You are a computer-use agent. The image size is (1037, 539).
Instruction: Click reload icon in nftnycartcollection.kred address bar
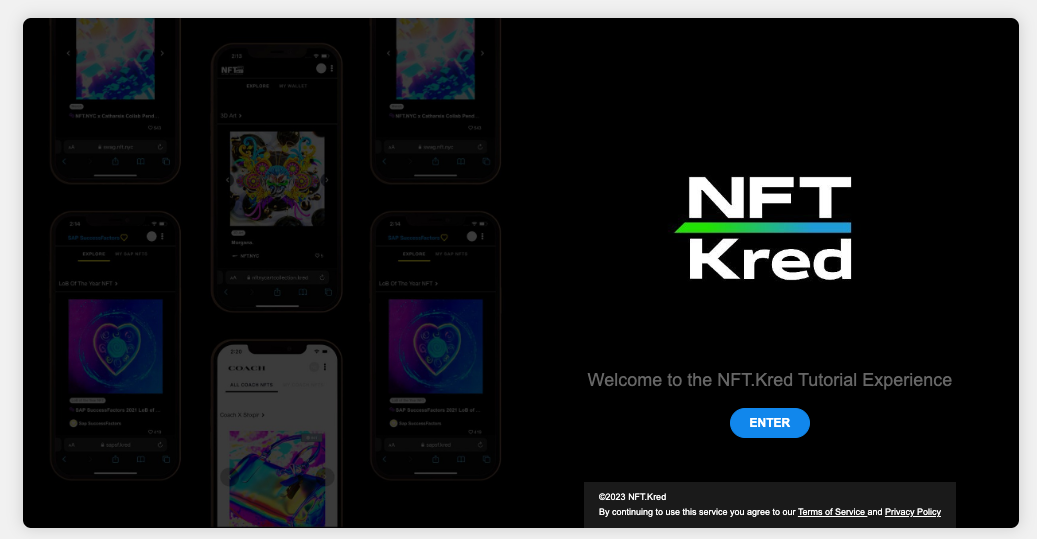322,277
